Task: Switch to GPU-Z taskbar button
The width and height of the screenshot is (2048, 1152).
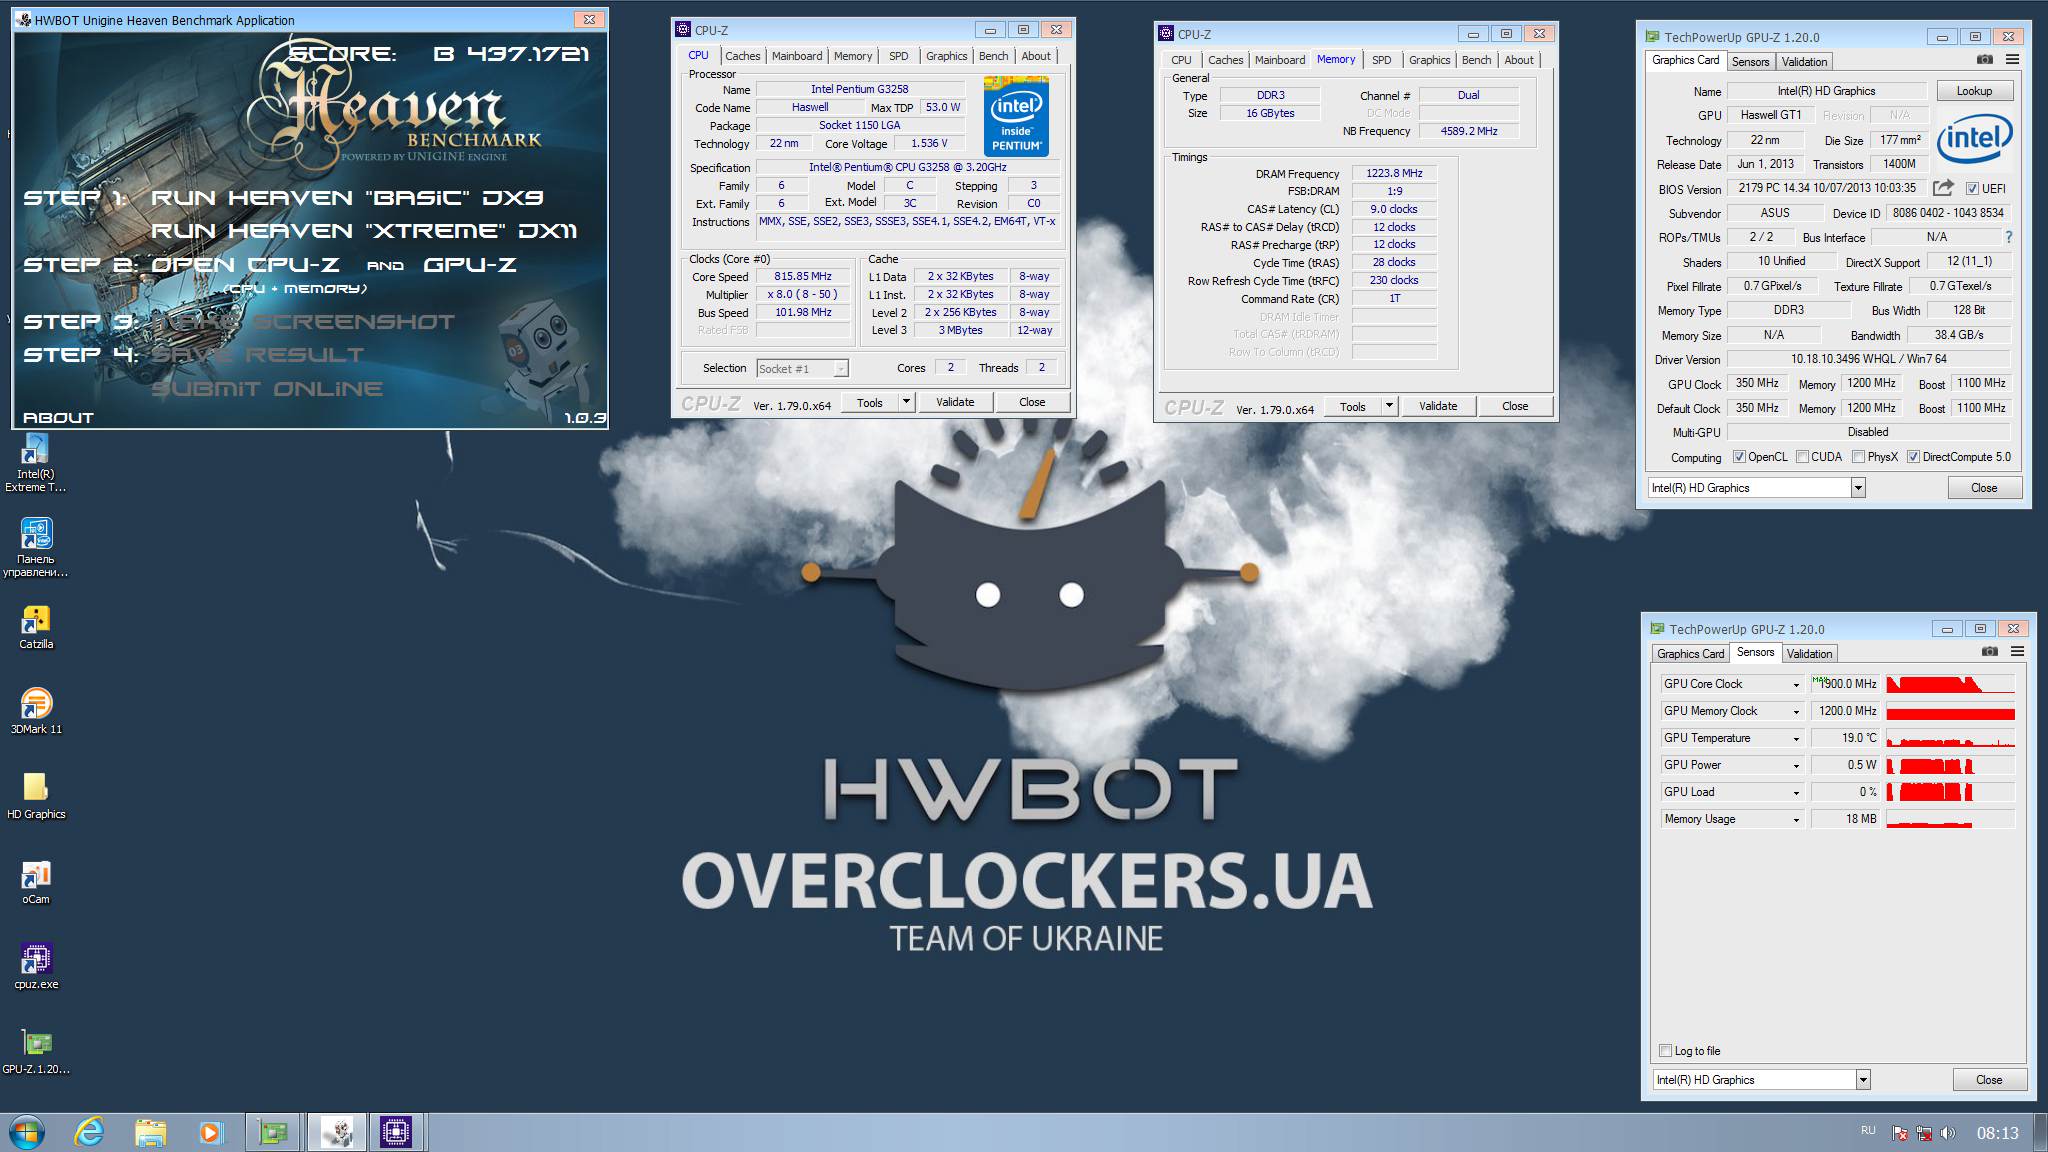Action: [273, 1132]
